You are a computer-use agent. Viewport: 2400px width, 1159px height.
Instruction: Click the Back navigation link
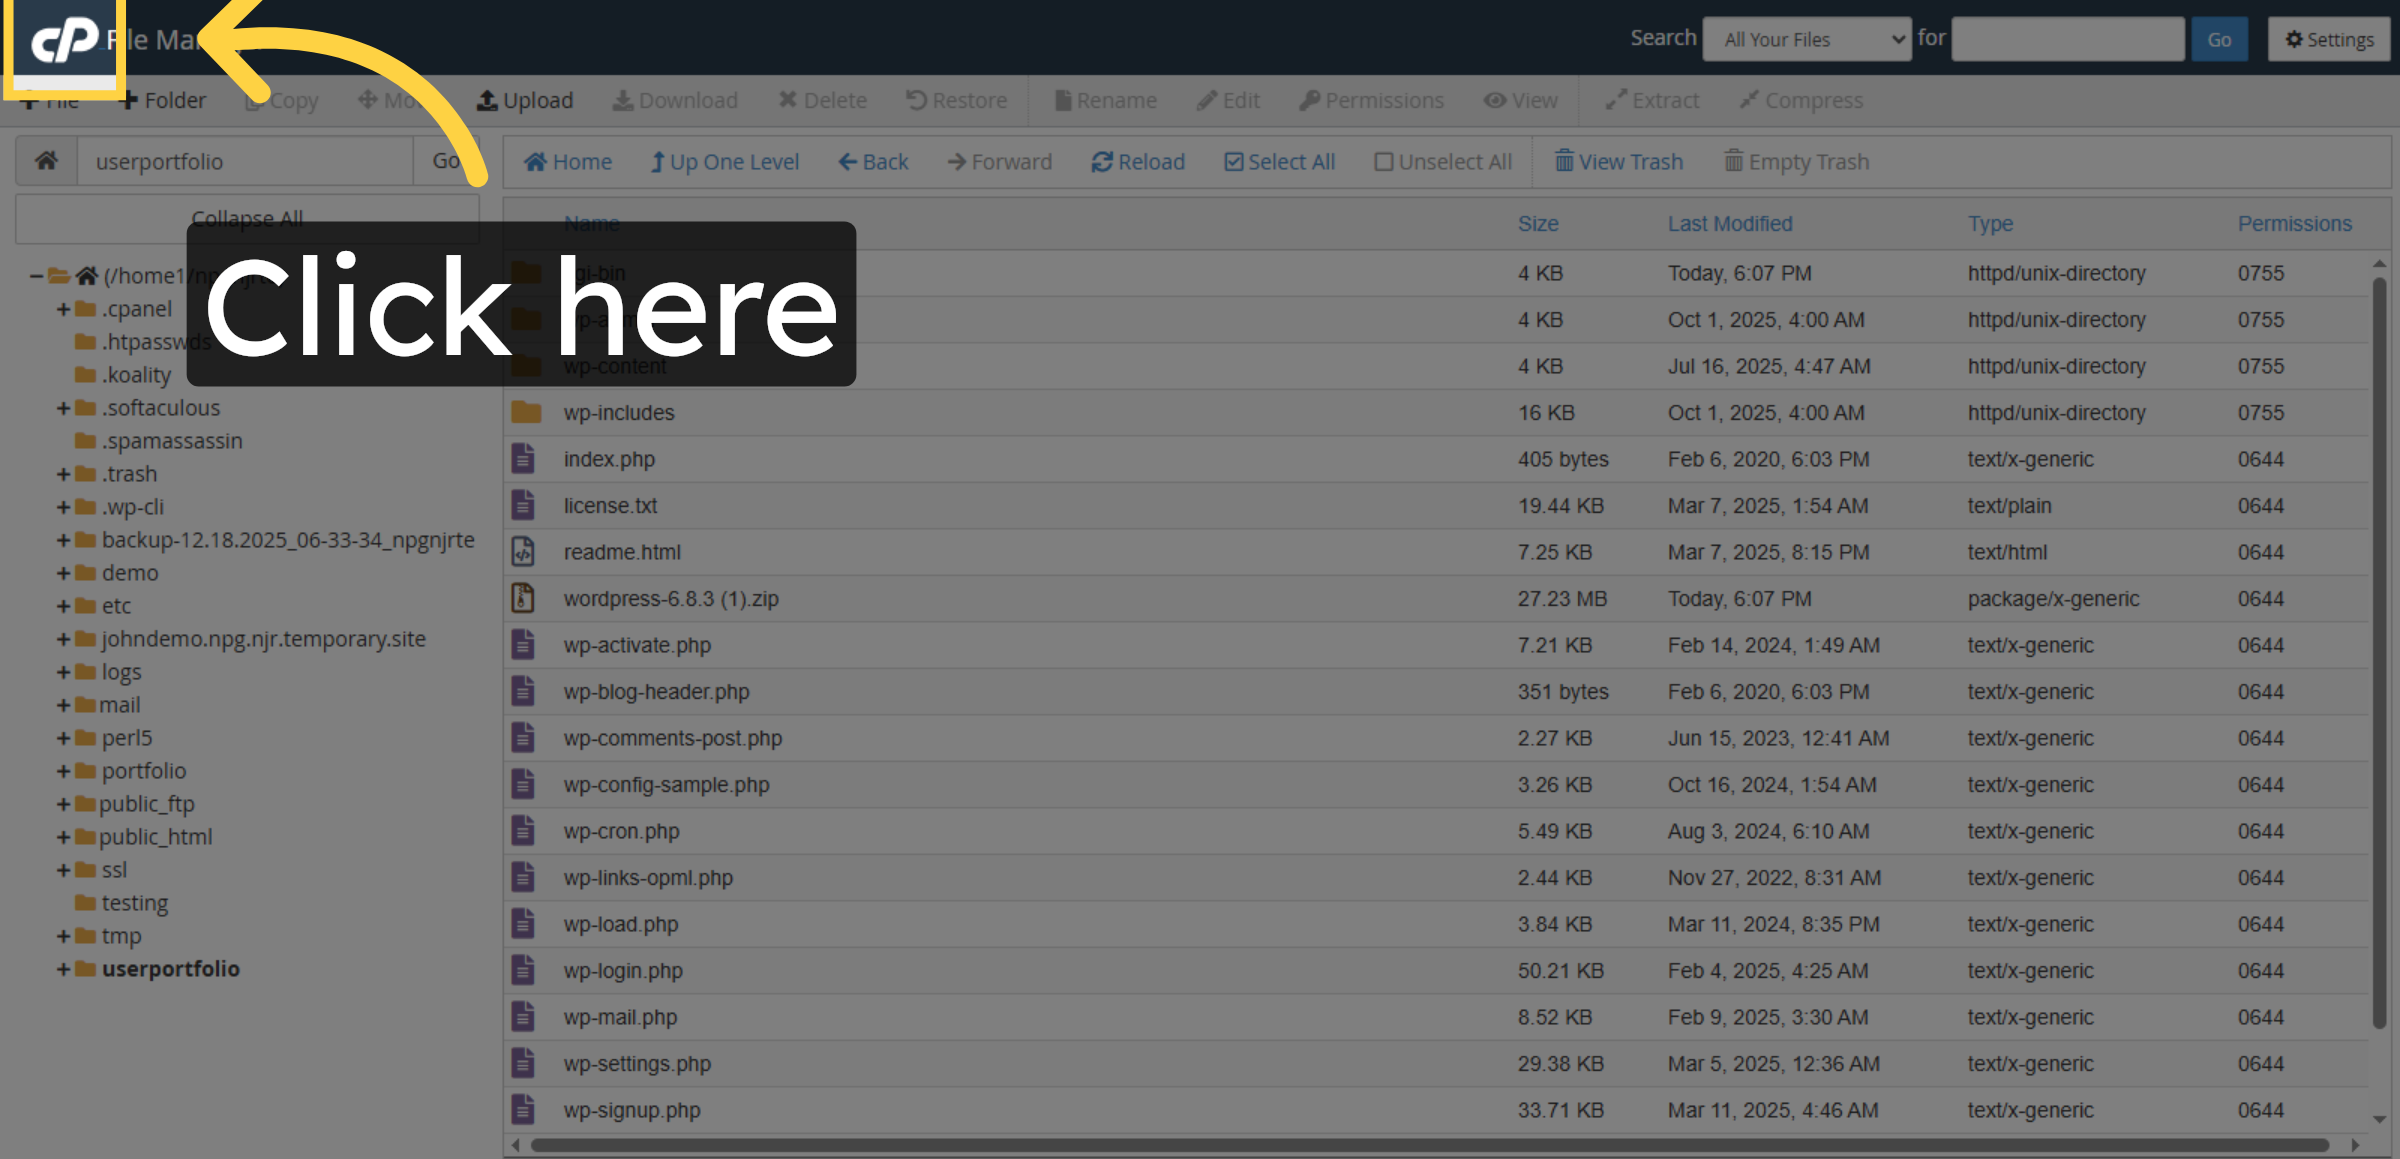click(873, 162)
